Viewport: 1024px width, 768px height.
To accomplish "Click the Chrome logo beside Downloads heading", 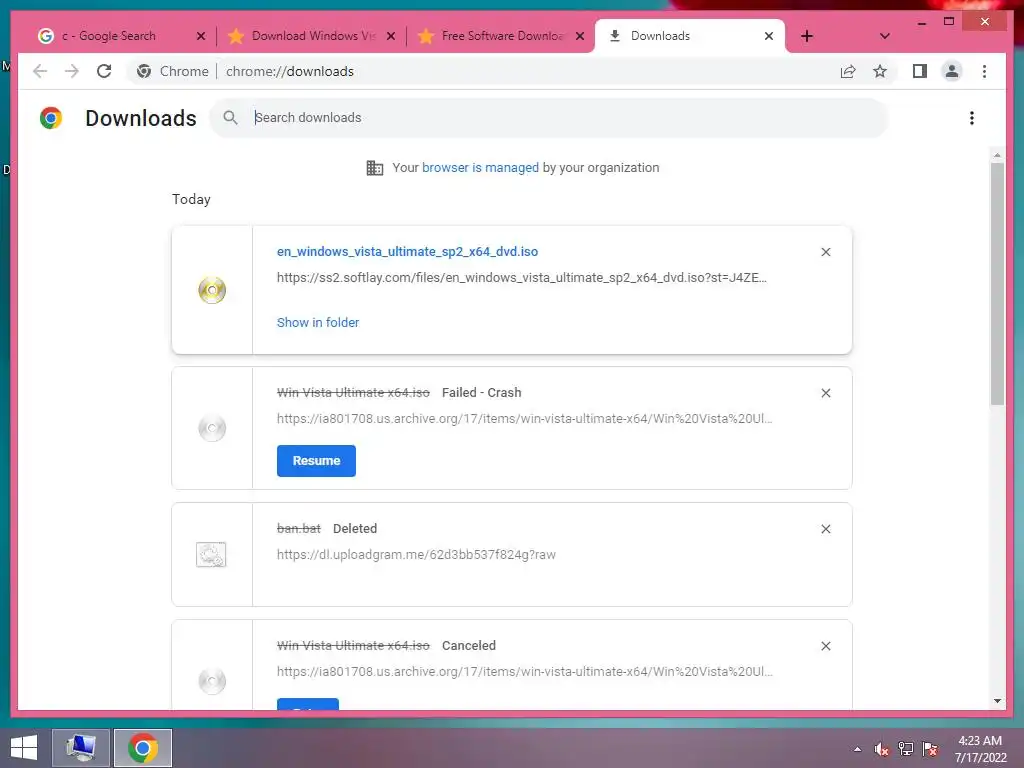I will coord(51,118).
